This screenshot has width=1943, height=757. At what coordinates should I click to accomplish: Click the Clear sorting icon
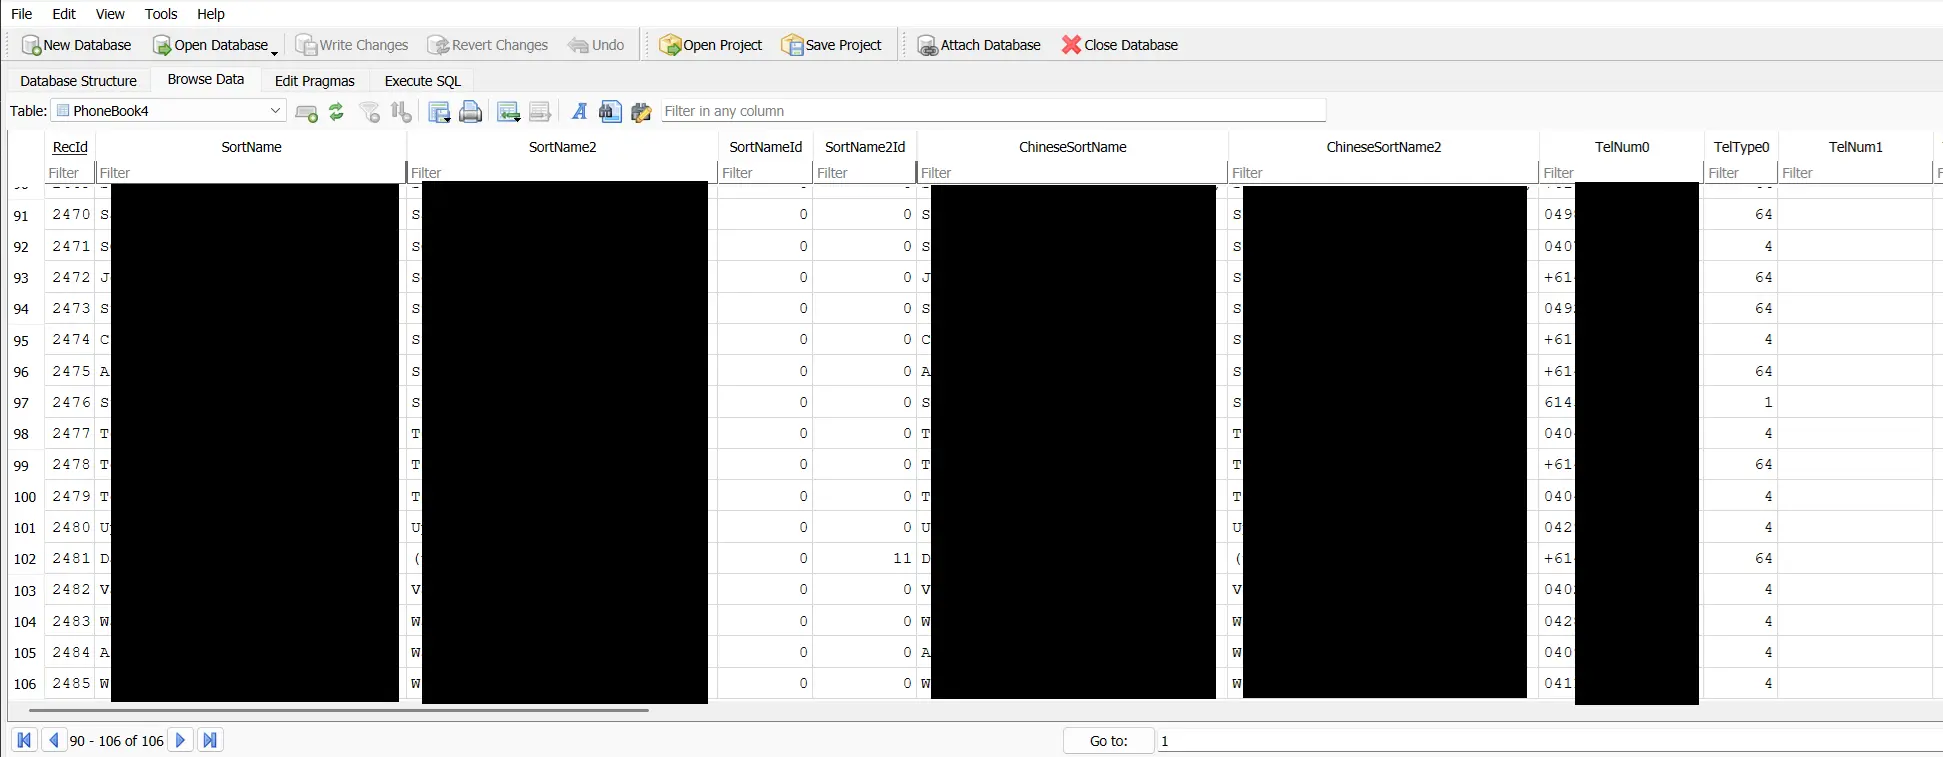pos(401,112)
